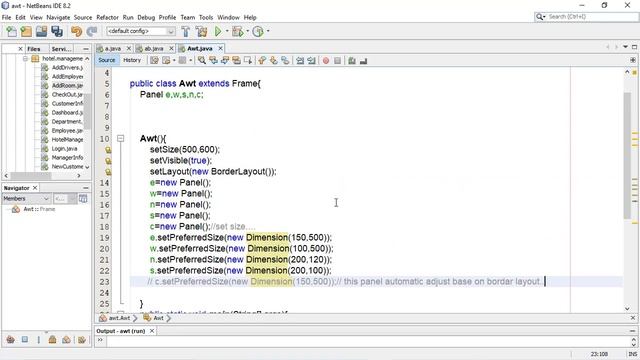Collapse the hotel.manageme tree node
Screen dimensions: 640x360
coord(25,59)
